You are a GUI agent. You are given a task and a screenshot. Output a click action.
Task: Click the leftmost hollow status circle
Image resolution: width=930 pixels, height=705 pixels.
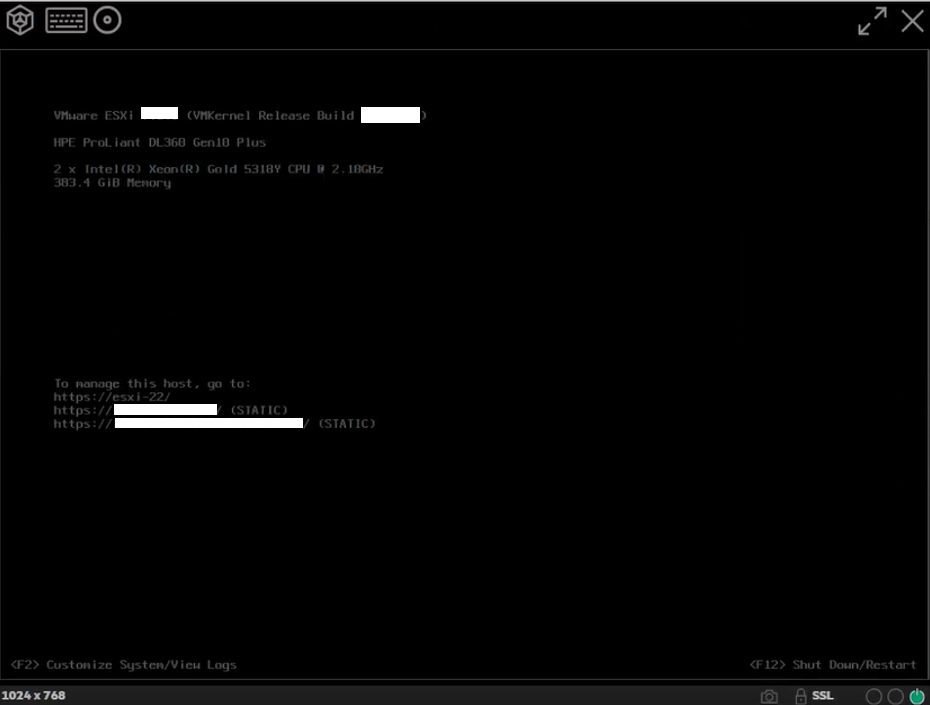pyautogui.click(x=874, y=695)
